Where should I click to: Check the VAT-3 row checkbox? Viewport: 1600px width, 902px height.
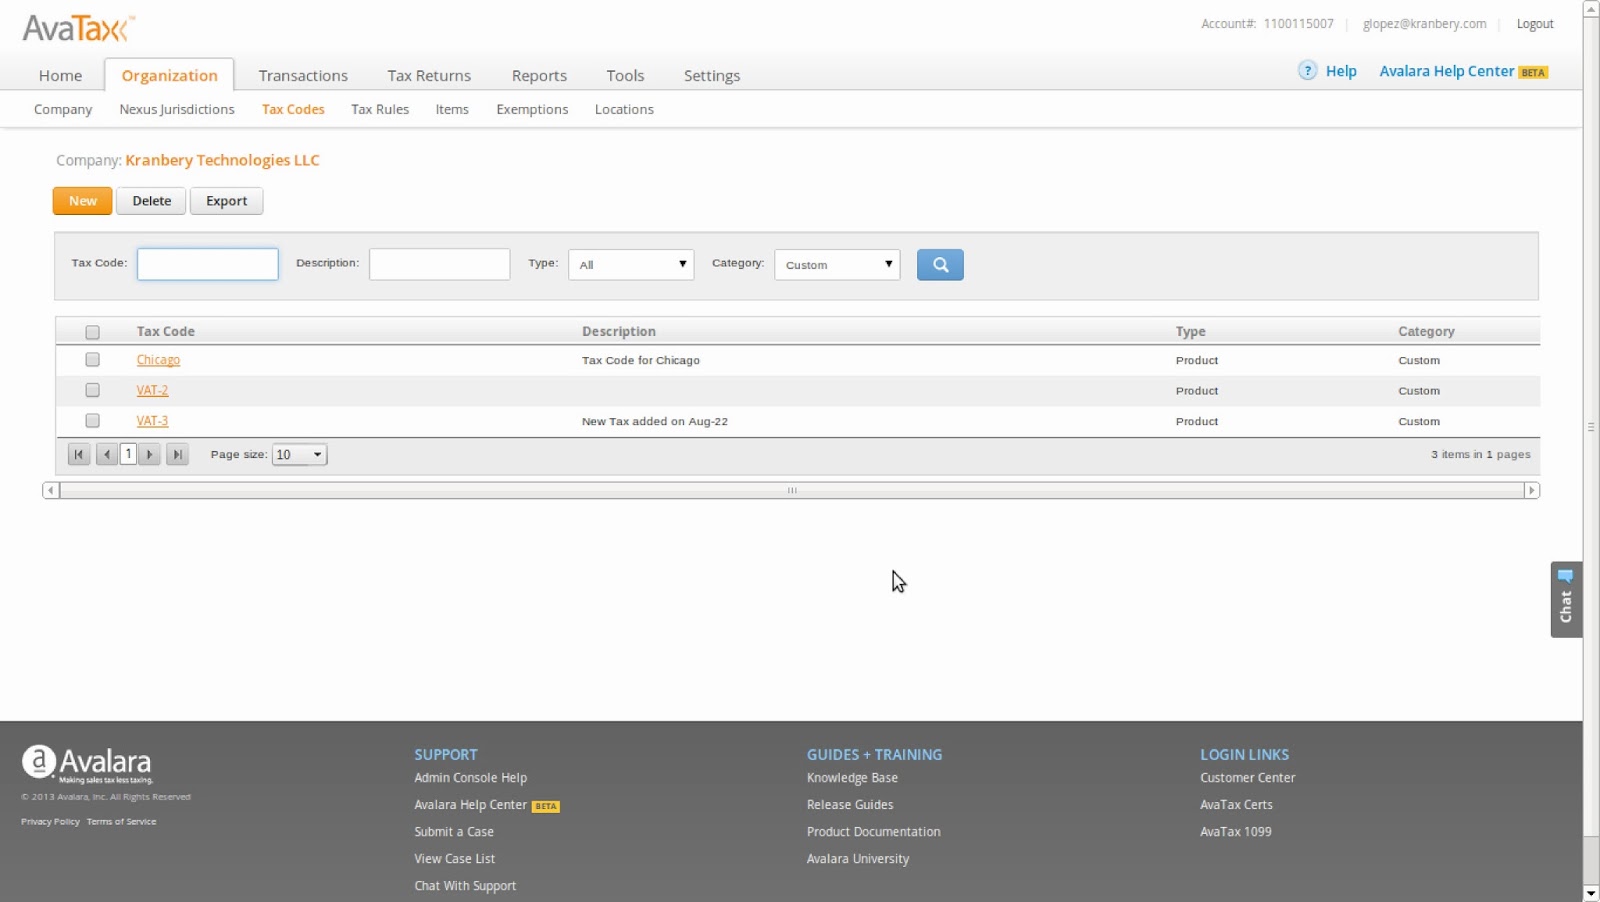pyautogui.click(x=93, y=421)
